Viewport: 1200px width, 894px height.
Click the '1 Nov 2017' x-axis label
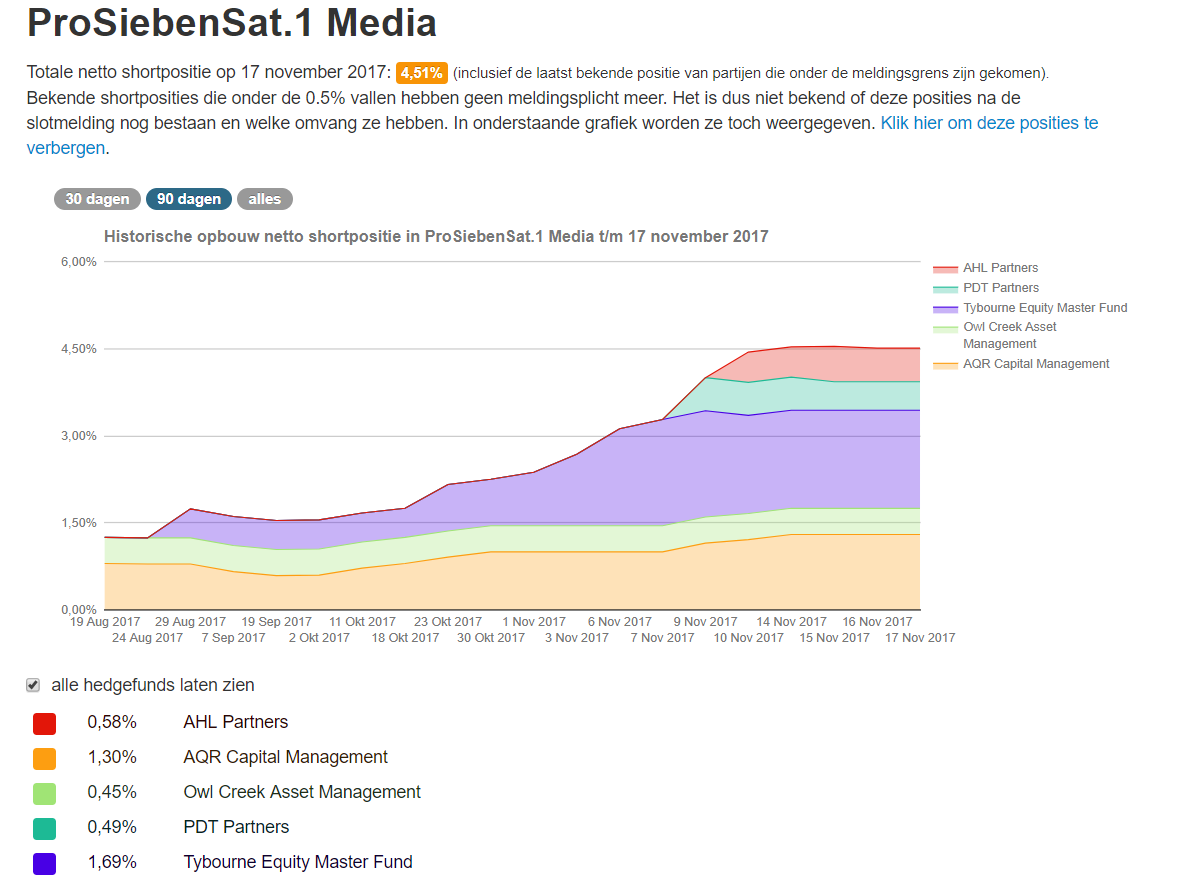pos(534,622)
